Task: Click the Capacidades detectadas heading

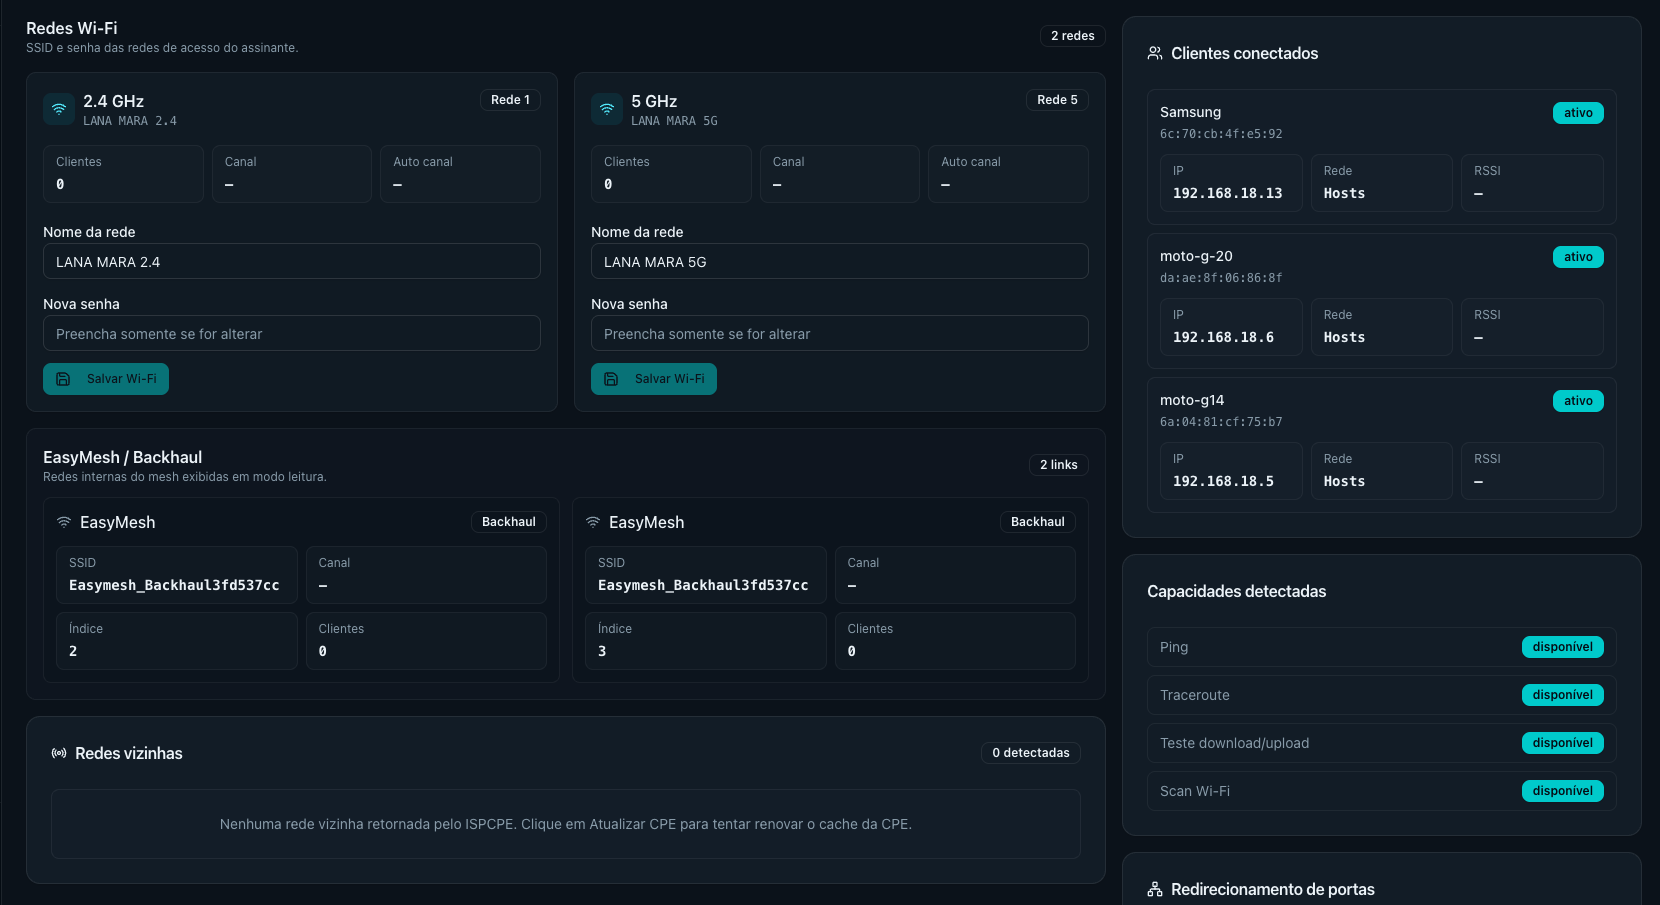Action: (x=1236, y=591)
